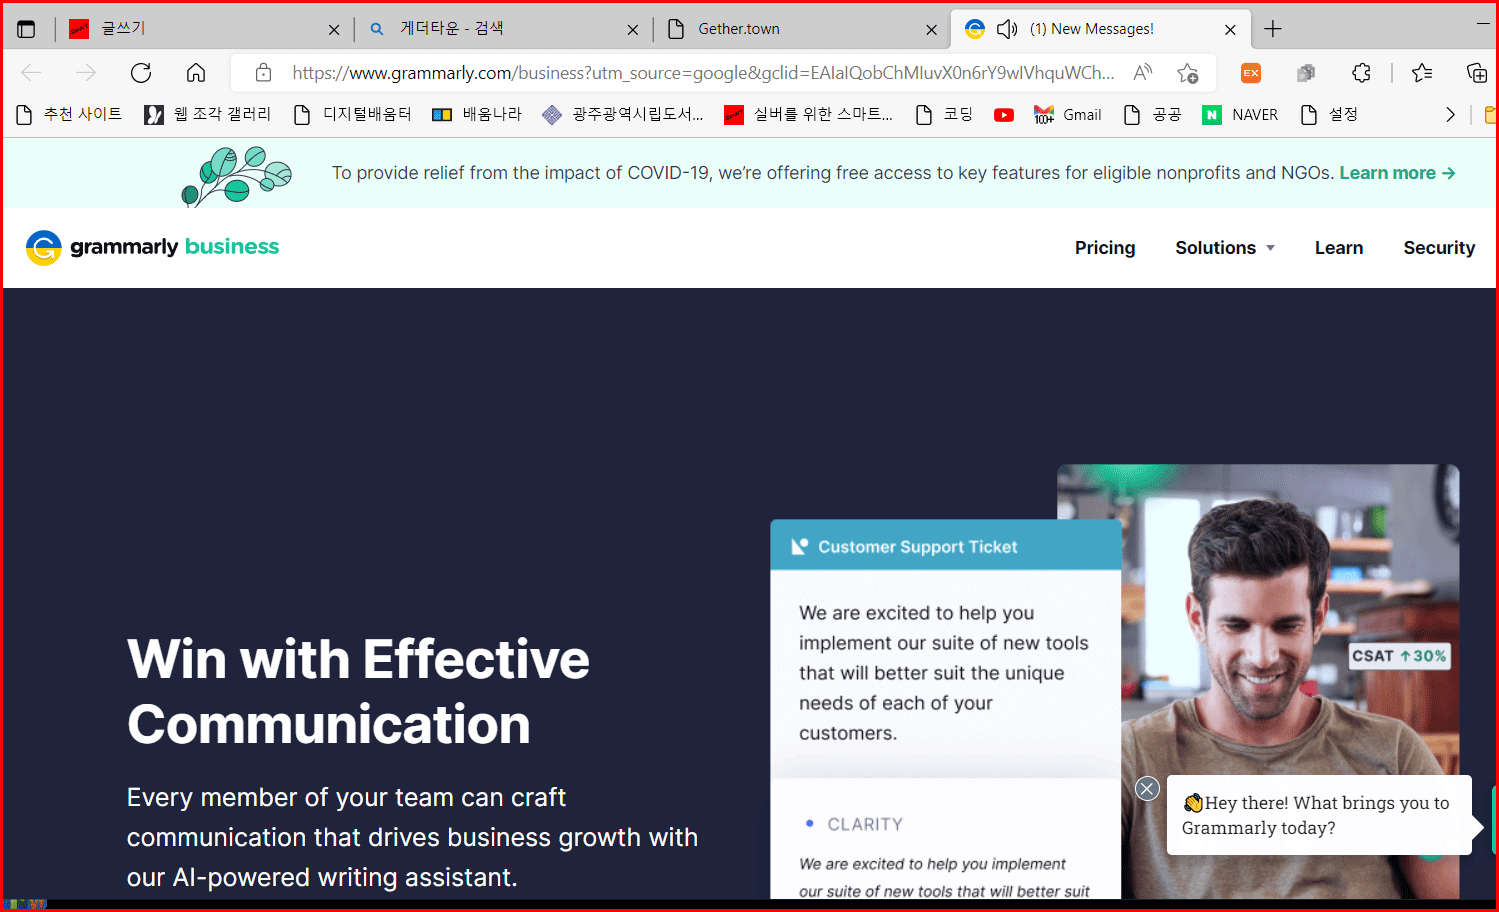Open the NAVER bookmark
The height and width of the screenshot is (912, 1499).
click(x=1240, y=115)
